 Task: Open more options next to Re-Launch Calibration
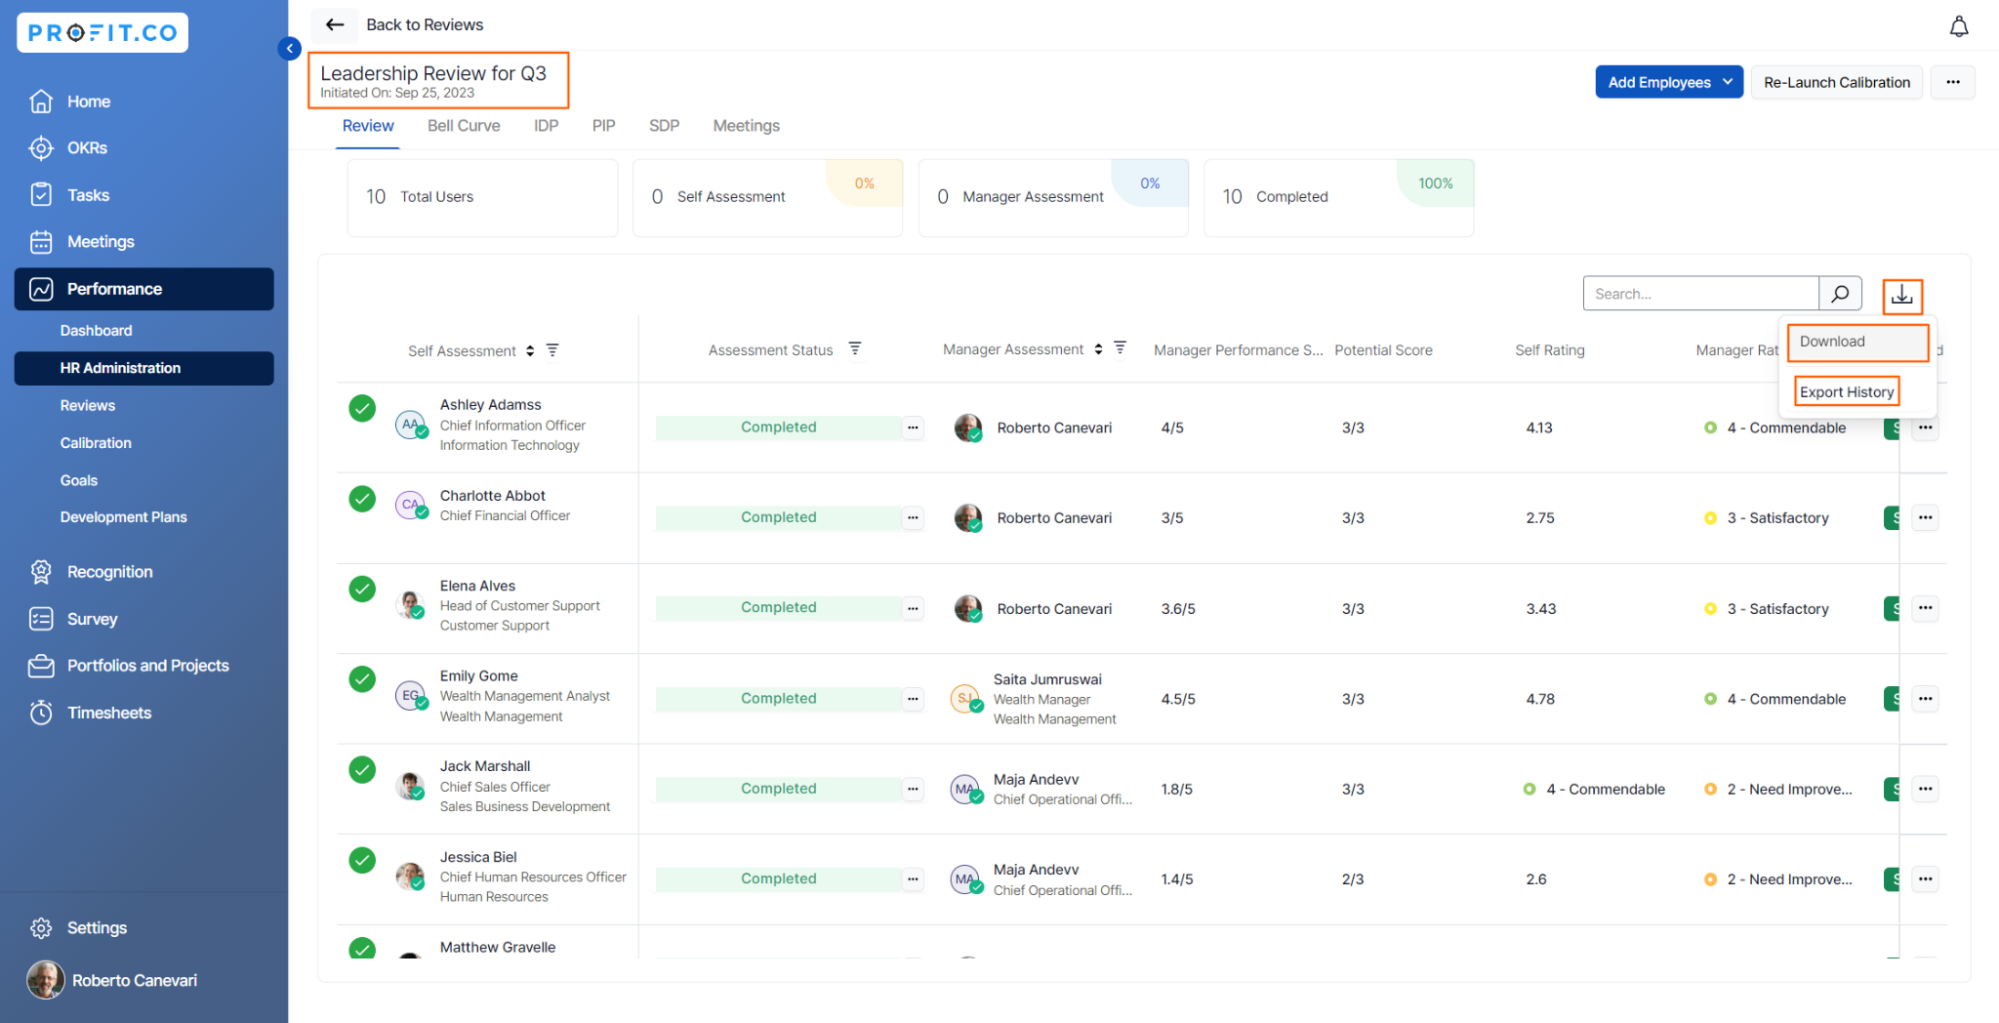1952,82
